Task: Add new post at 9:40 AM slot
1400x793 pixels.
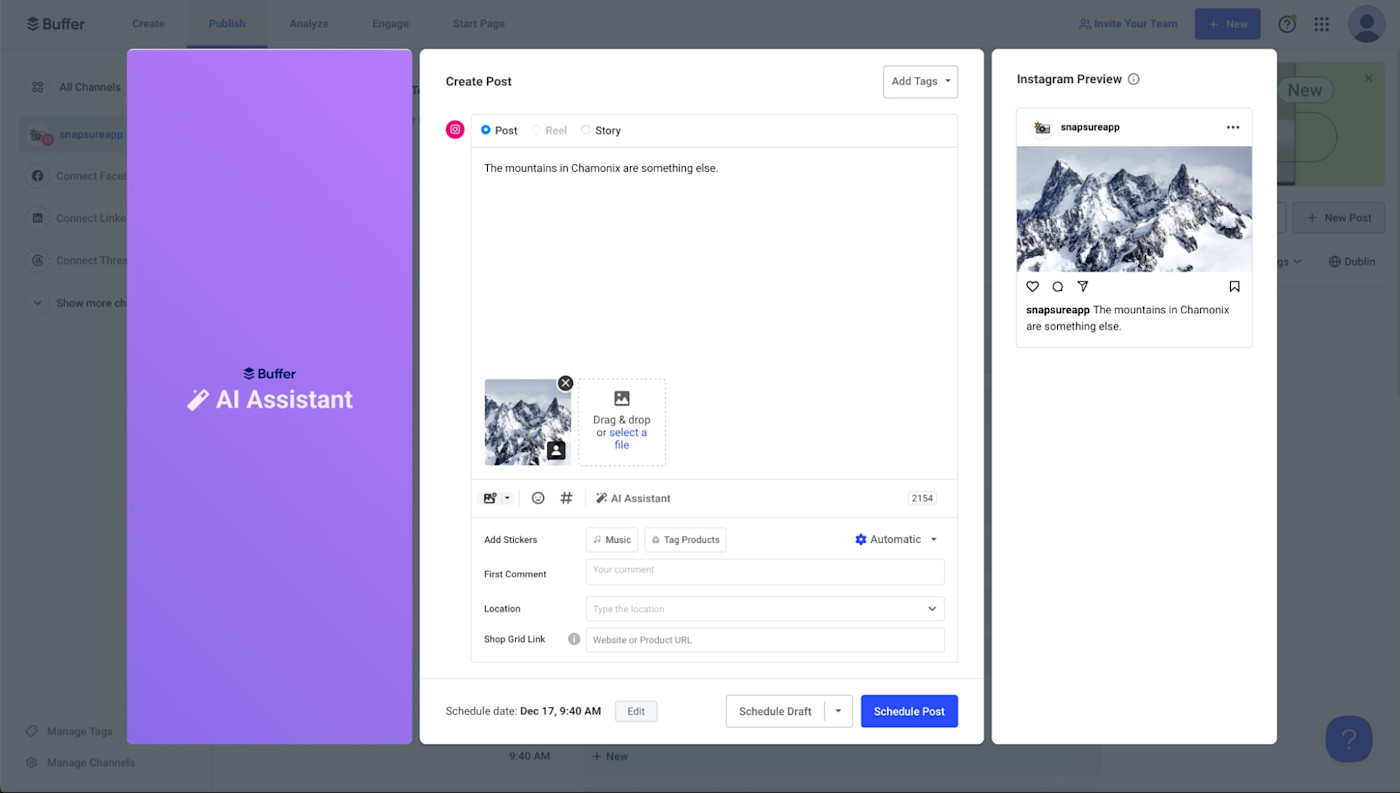Action: pos(611,757)
